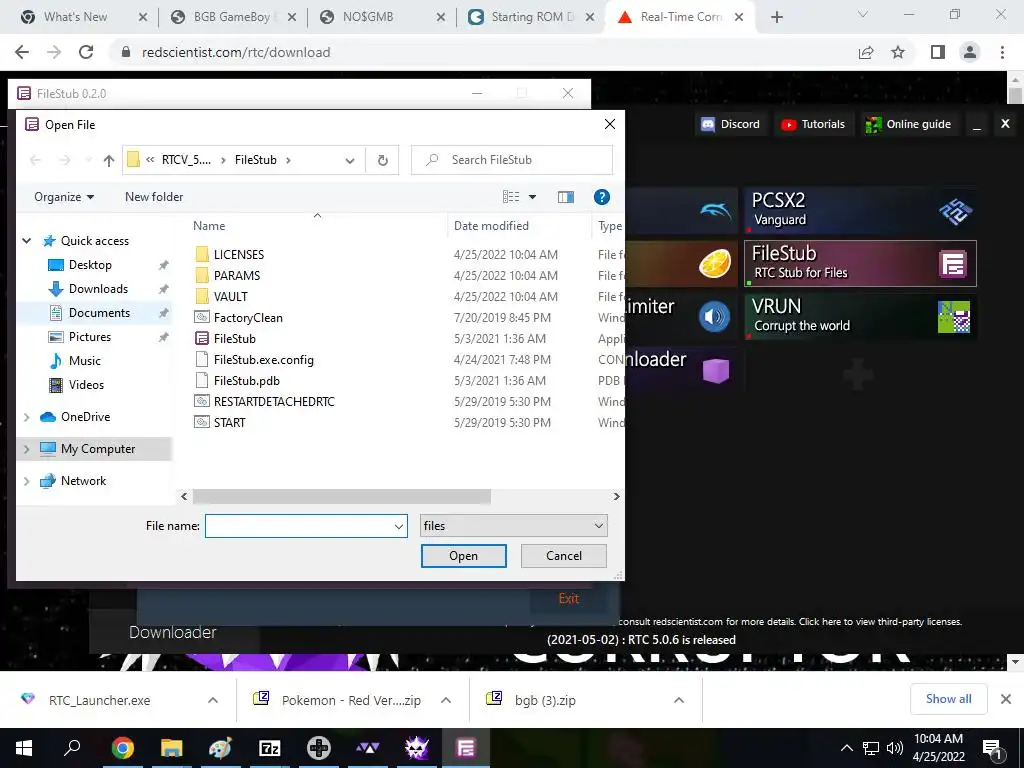Open the Online guide link
Viewport: 1024px width, 768px height.
908,124
